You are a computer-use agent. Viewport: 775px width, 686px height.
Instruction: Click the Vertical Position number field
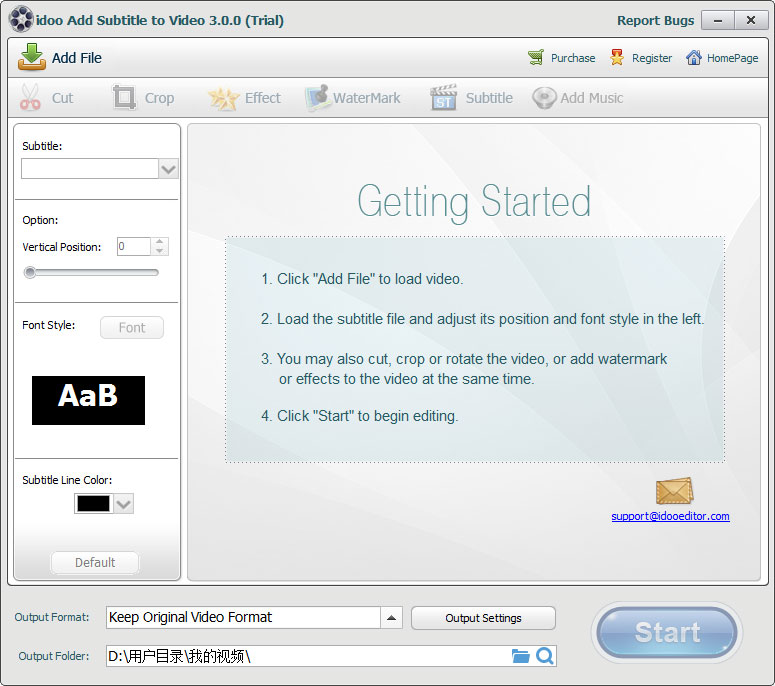click(x=134, y=246)
